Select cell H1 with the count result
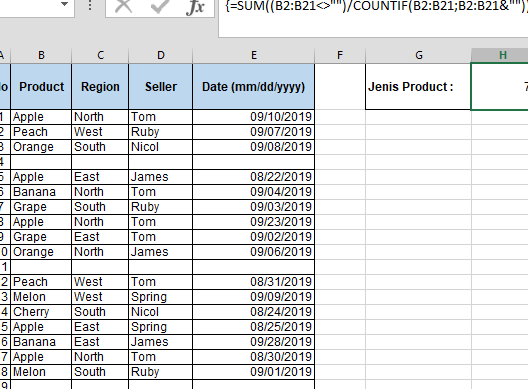 (500, 87)
